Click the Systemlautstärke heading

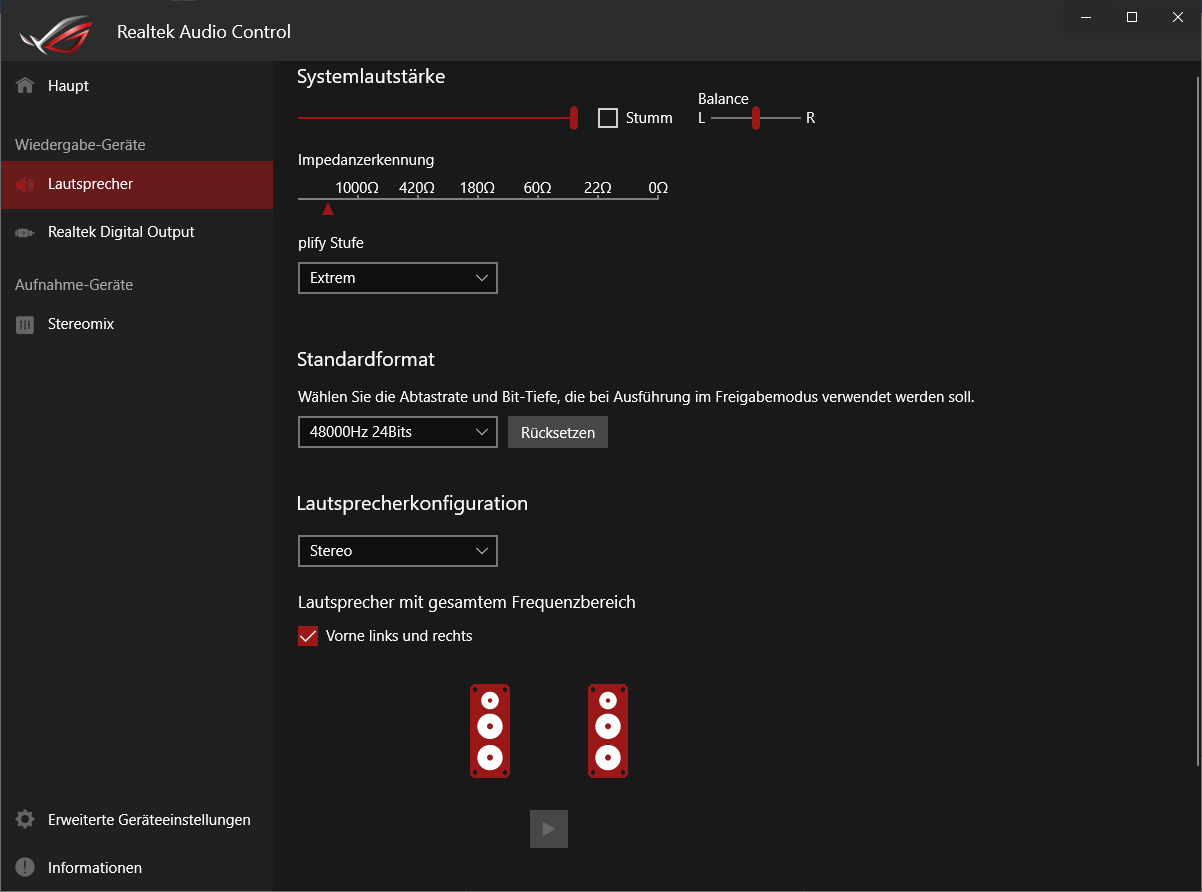click(371, 77)
